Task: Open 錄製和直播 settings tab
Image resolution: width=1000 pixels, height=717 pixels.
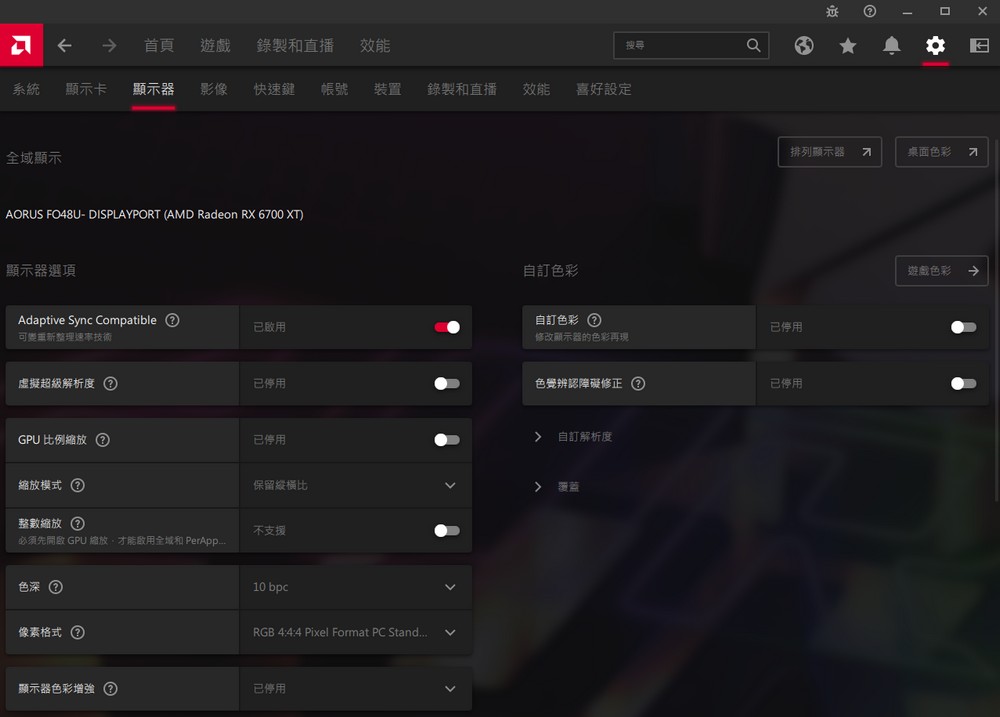Action: (x=462, y=89)
